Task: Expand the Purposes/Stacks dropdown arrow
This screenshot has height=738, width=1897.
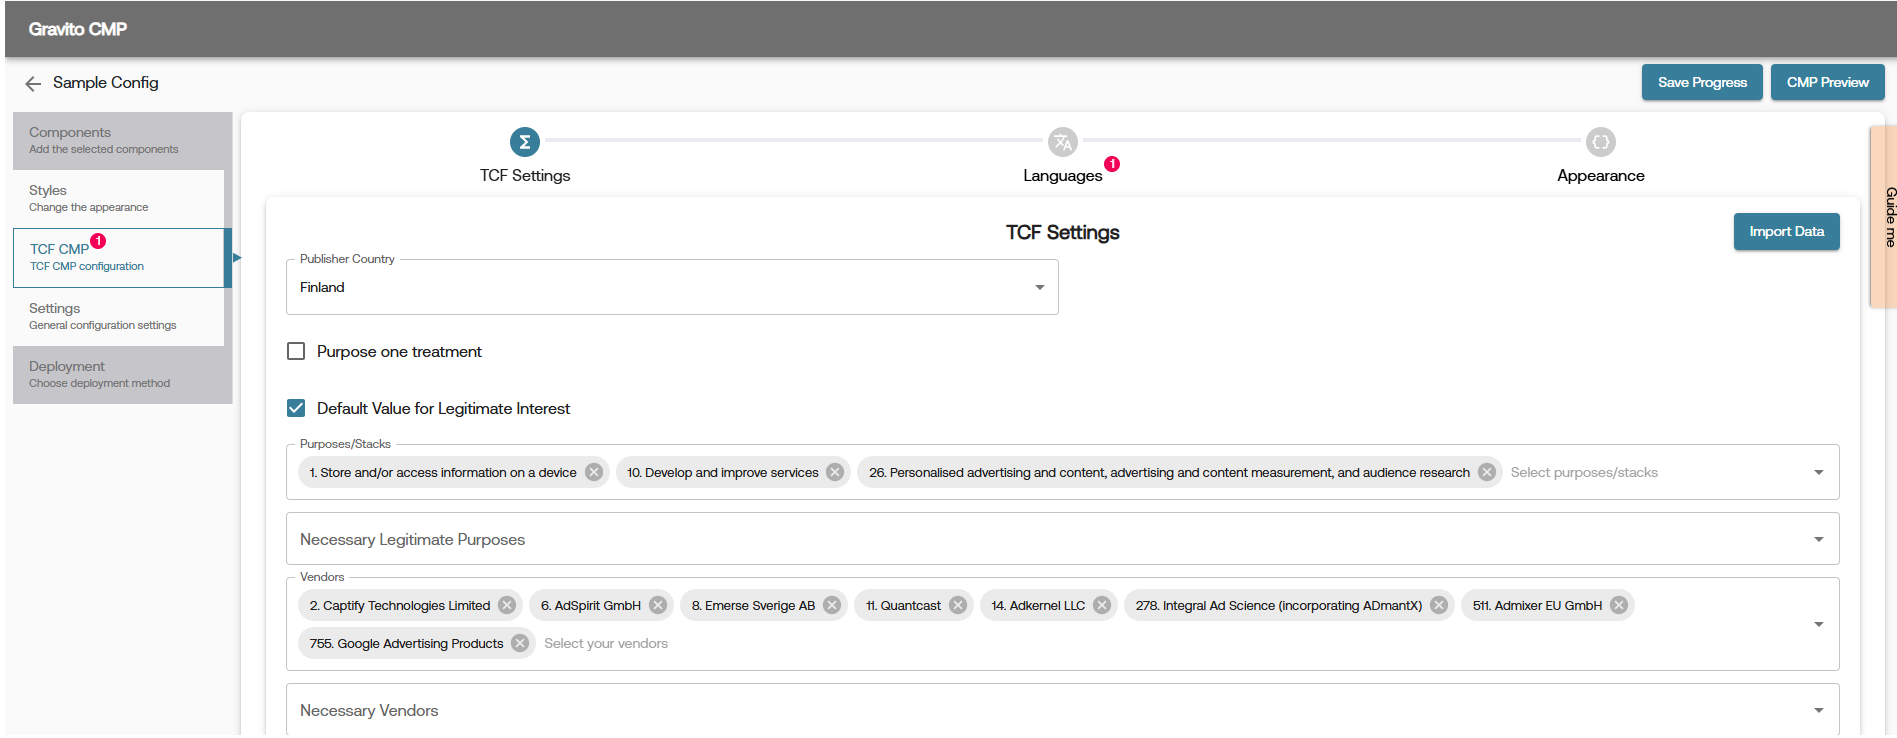Action: coord(1819,472)
